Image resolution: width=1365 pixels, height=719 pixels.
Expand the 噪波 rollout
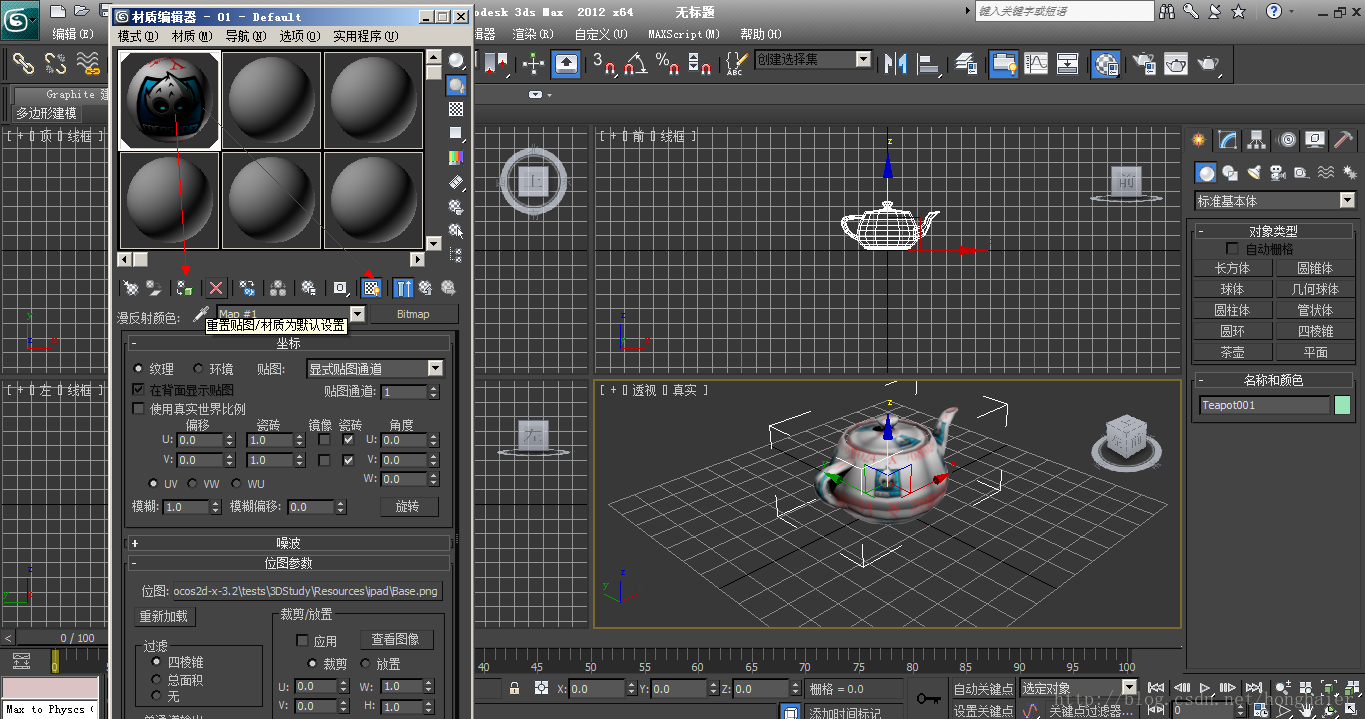[288, 543]
